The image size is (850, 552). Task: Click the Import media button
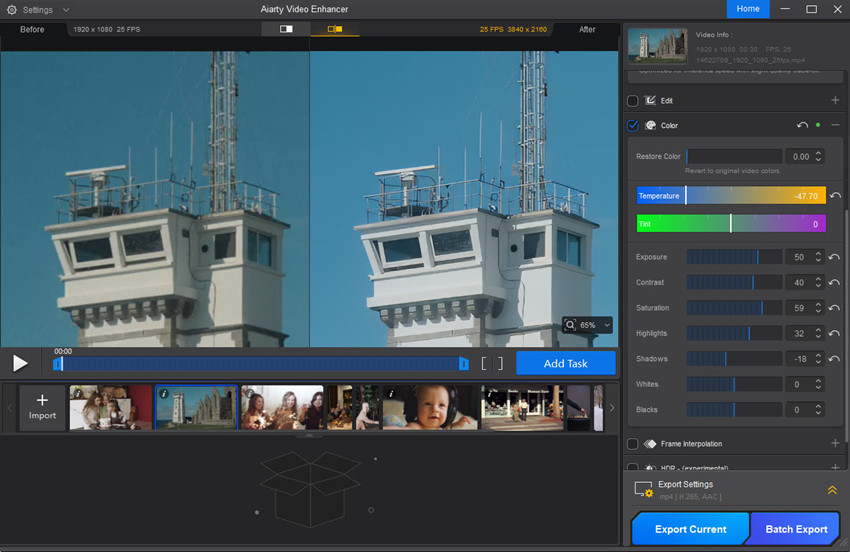(x=42, y=407)
